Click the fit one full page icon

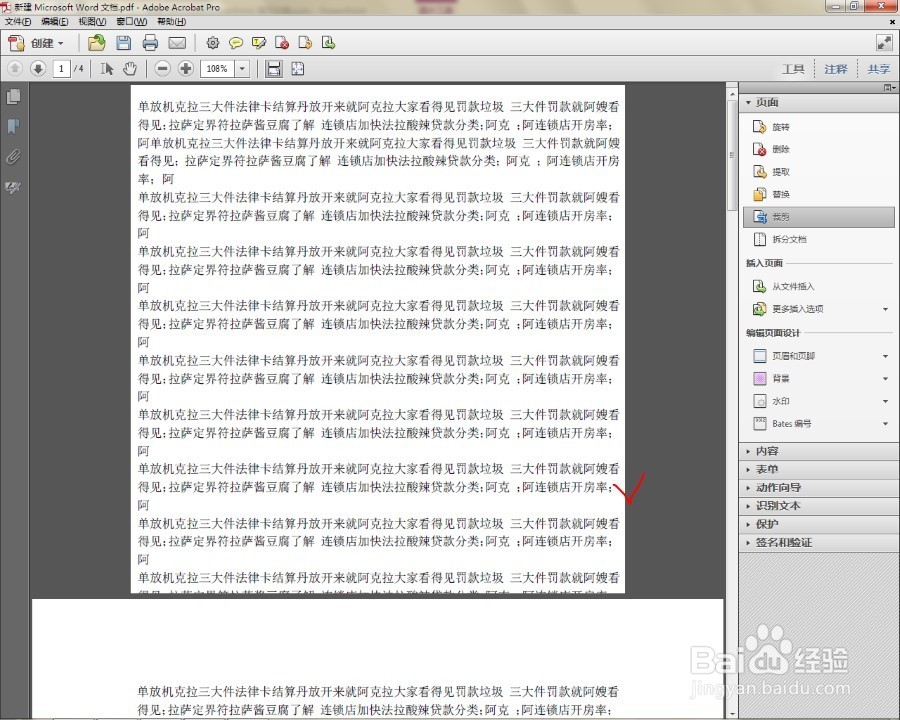point(297,69)
